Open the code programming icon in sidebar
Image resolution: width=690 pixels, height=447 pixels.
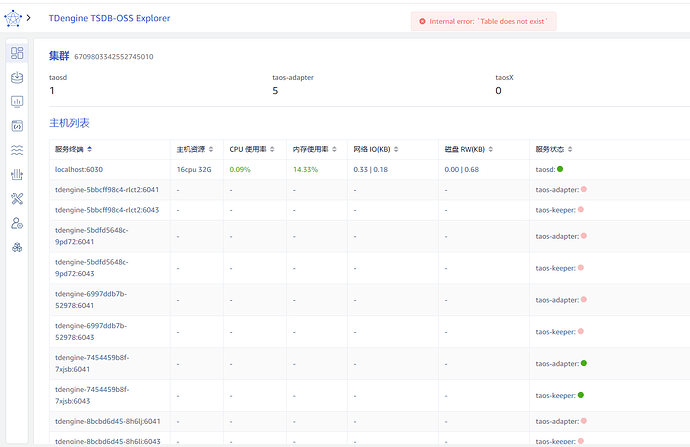tap(17, 126)
